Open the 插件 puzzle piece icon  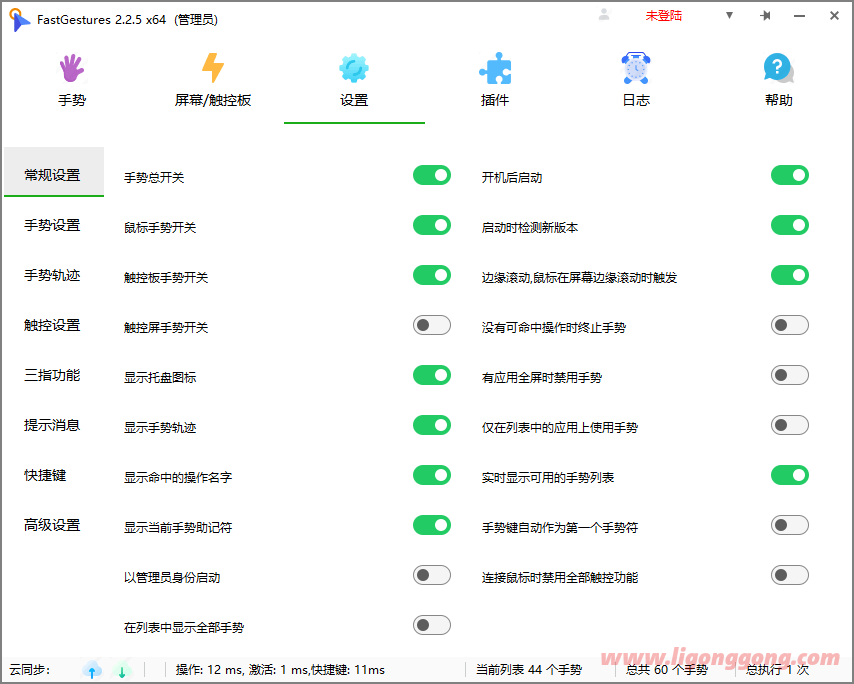point(495,69)
